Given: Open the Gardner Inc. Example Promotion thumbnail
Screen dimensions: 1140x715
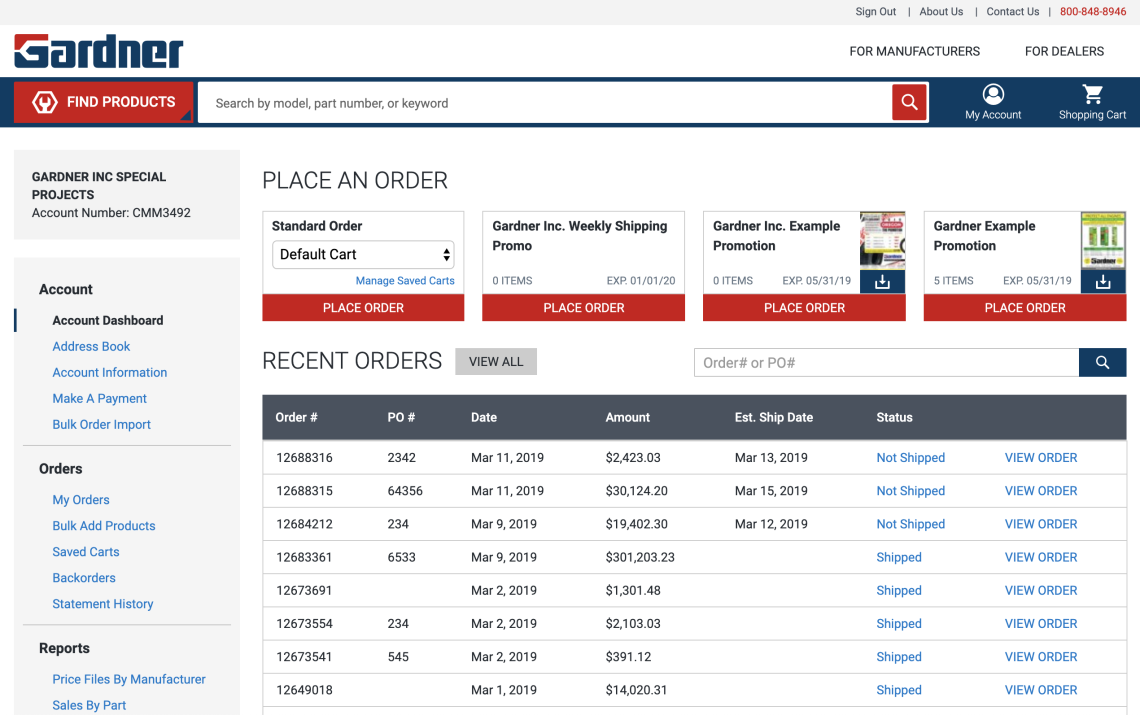Looking at the screenshot, I should coord(882,241).
